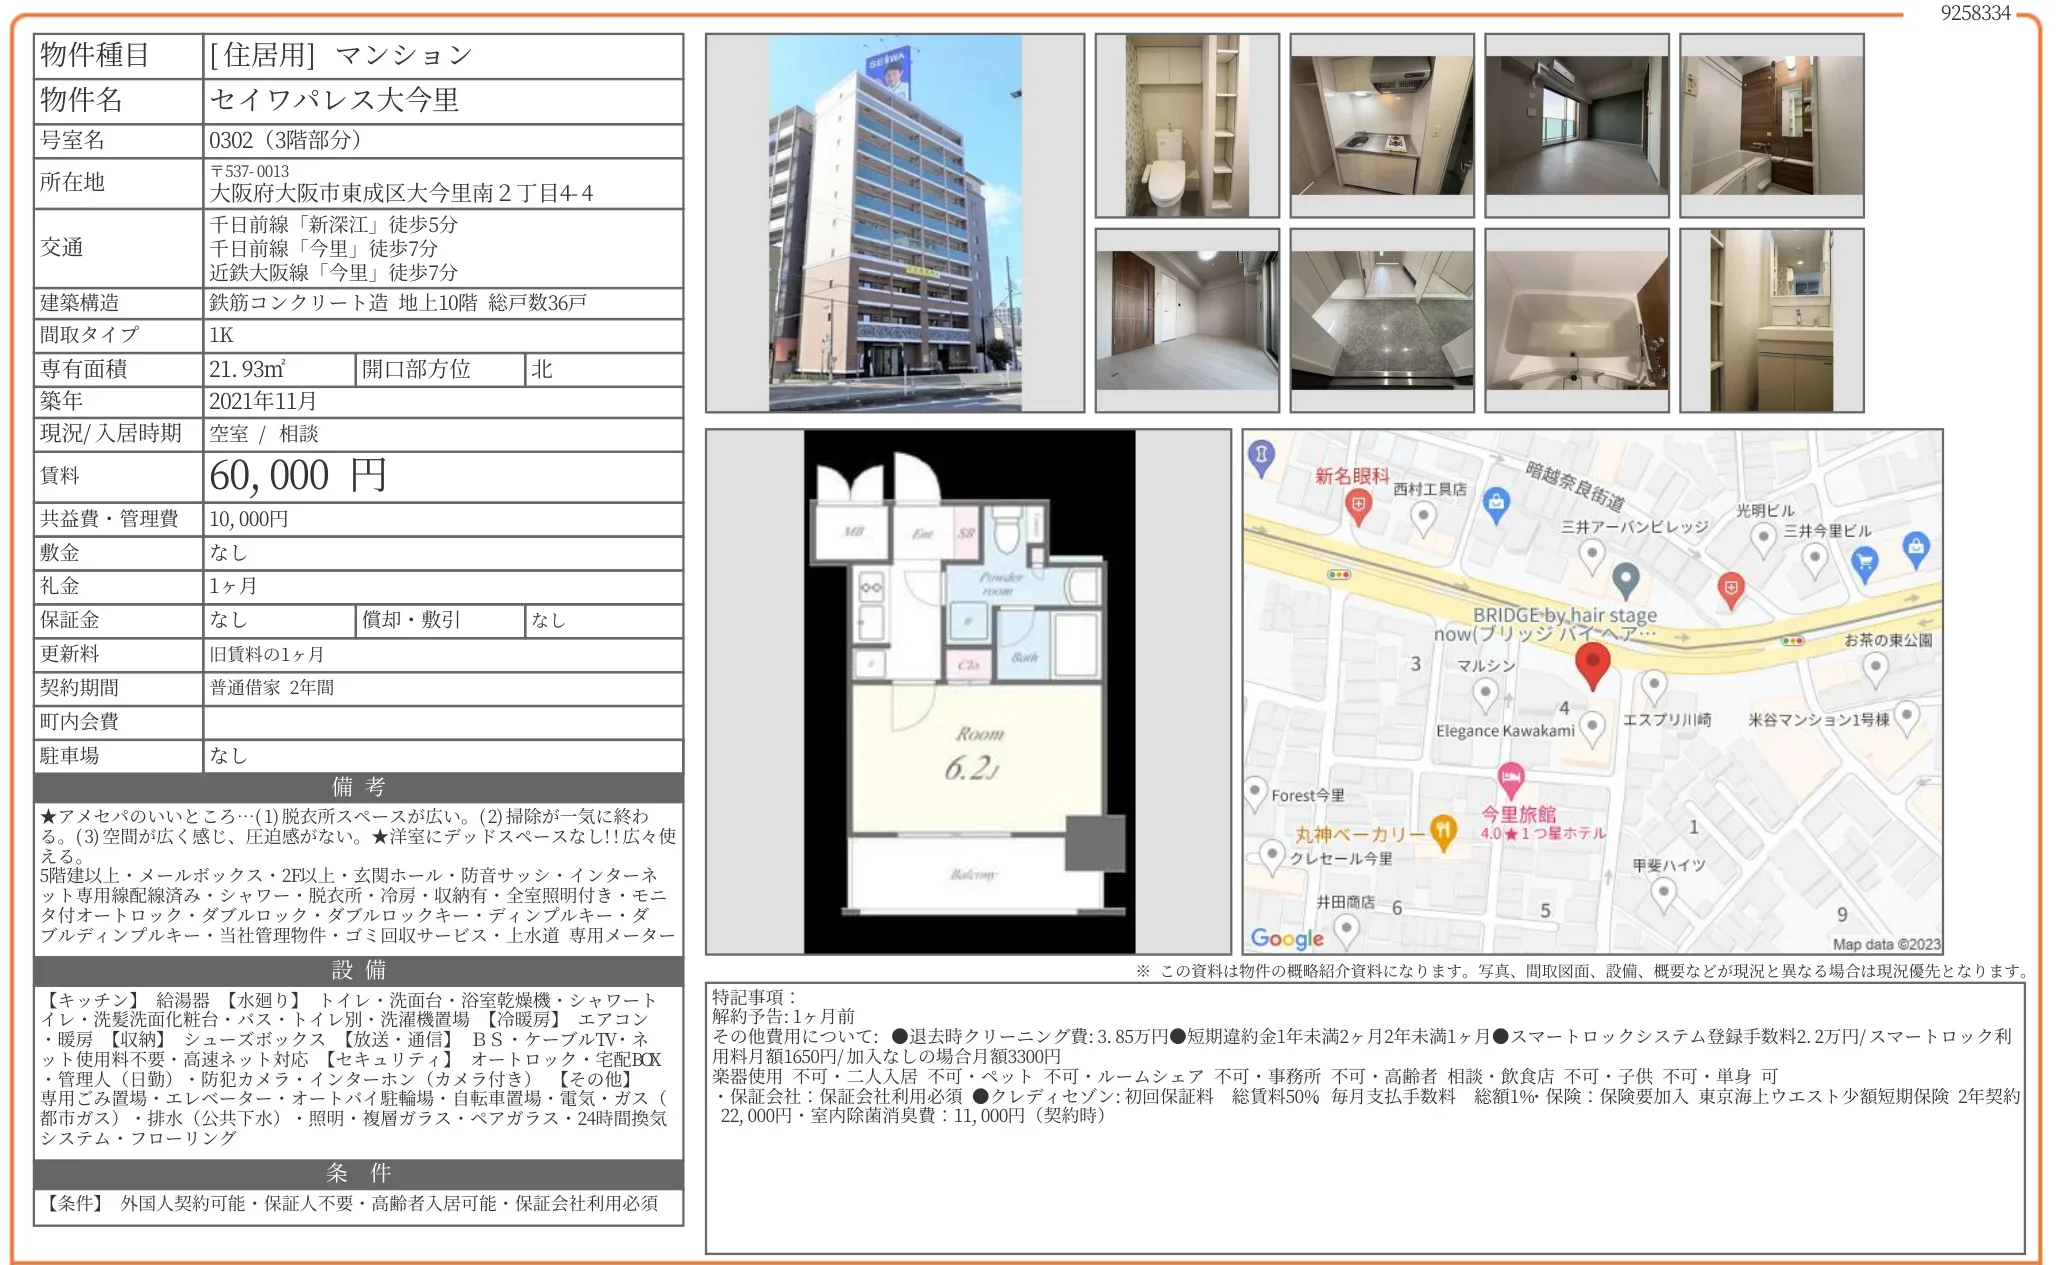This screenshot has height=1265, width=2056.
Task: Click the お茶の東公園 map marker
Action: click(1875, 666)
